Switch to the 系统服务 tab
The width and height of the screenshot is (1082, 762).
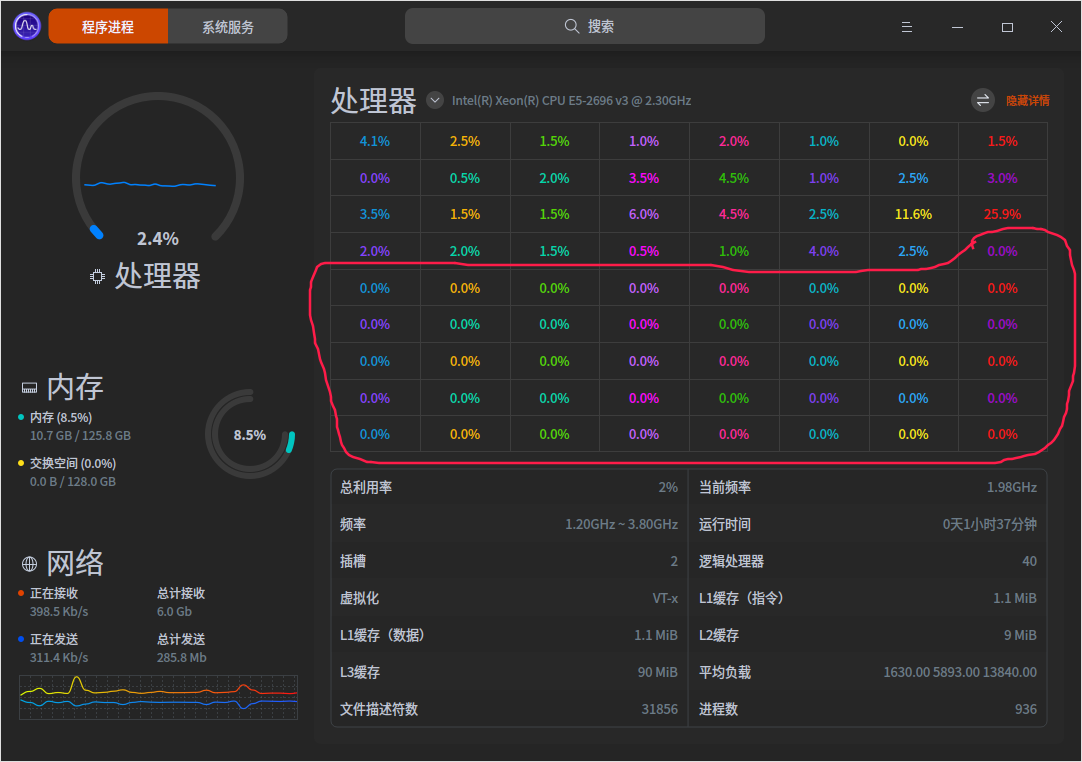point(227,26)
